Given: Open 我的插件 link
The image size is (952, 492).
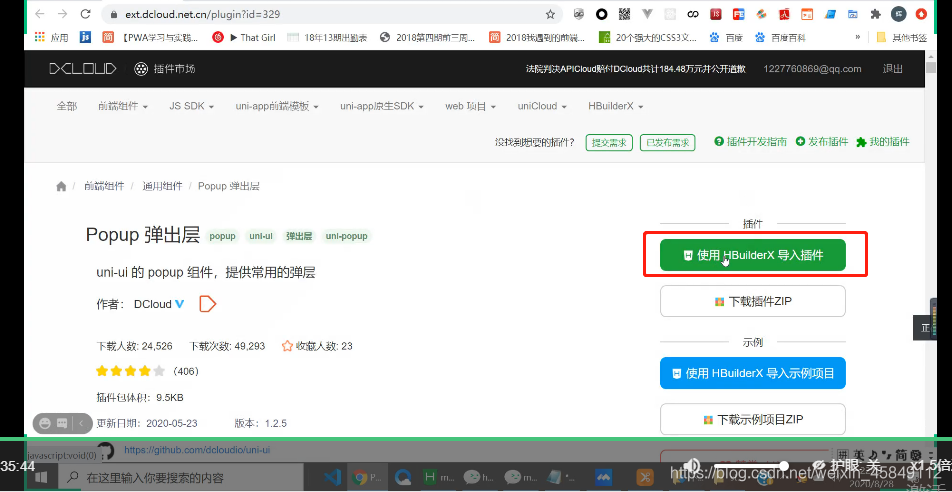Looking at the screenshot, I should tap(883, 142).
